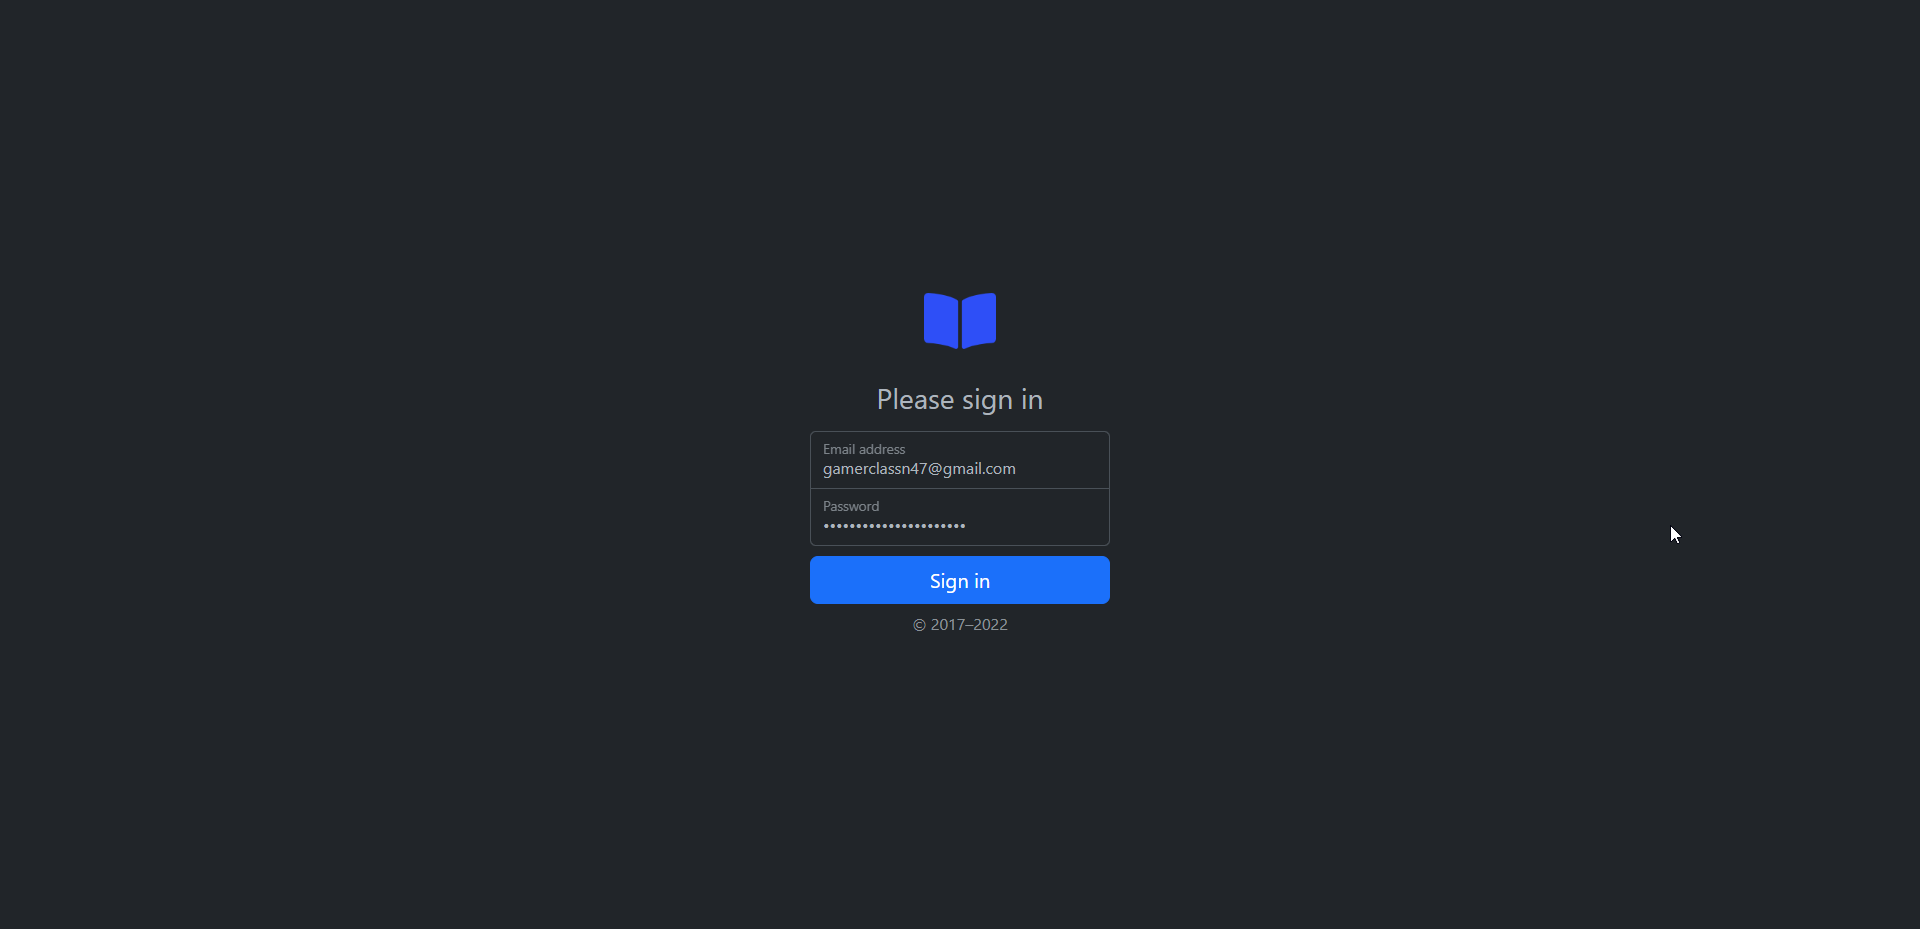The width and height of the screenshot is (1920, 929).
Task: Click the 'Email address' floating label
Action: (x=864, y=449)
